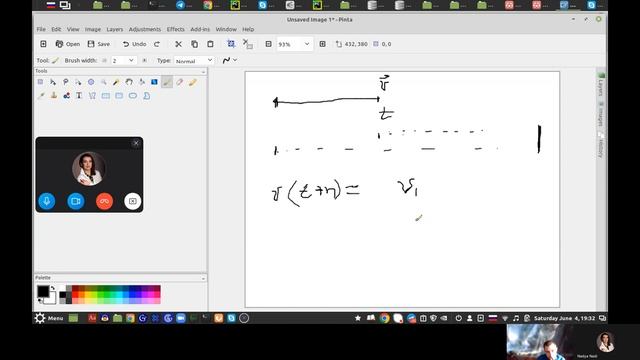This screenshot has width=640, height=360.
Task: Open the Image menu
Action: tap(93, 29)
